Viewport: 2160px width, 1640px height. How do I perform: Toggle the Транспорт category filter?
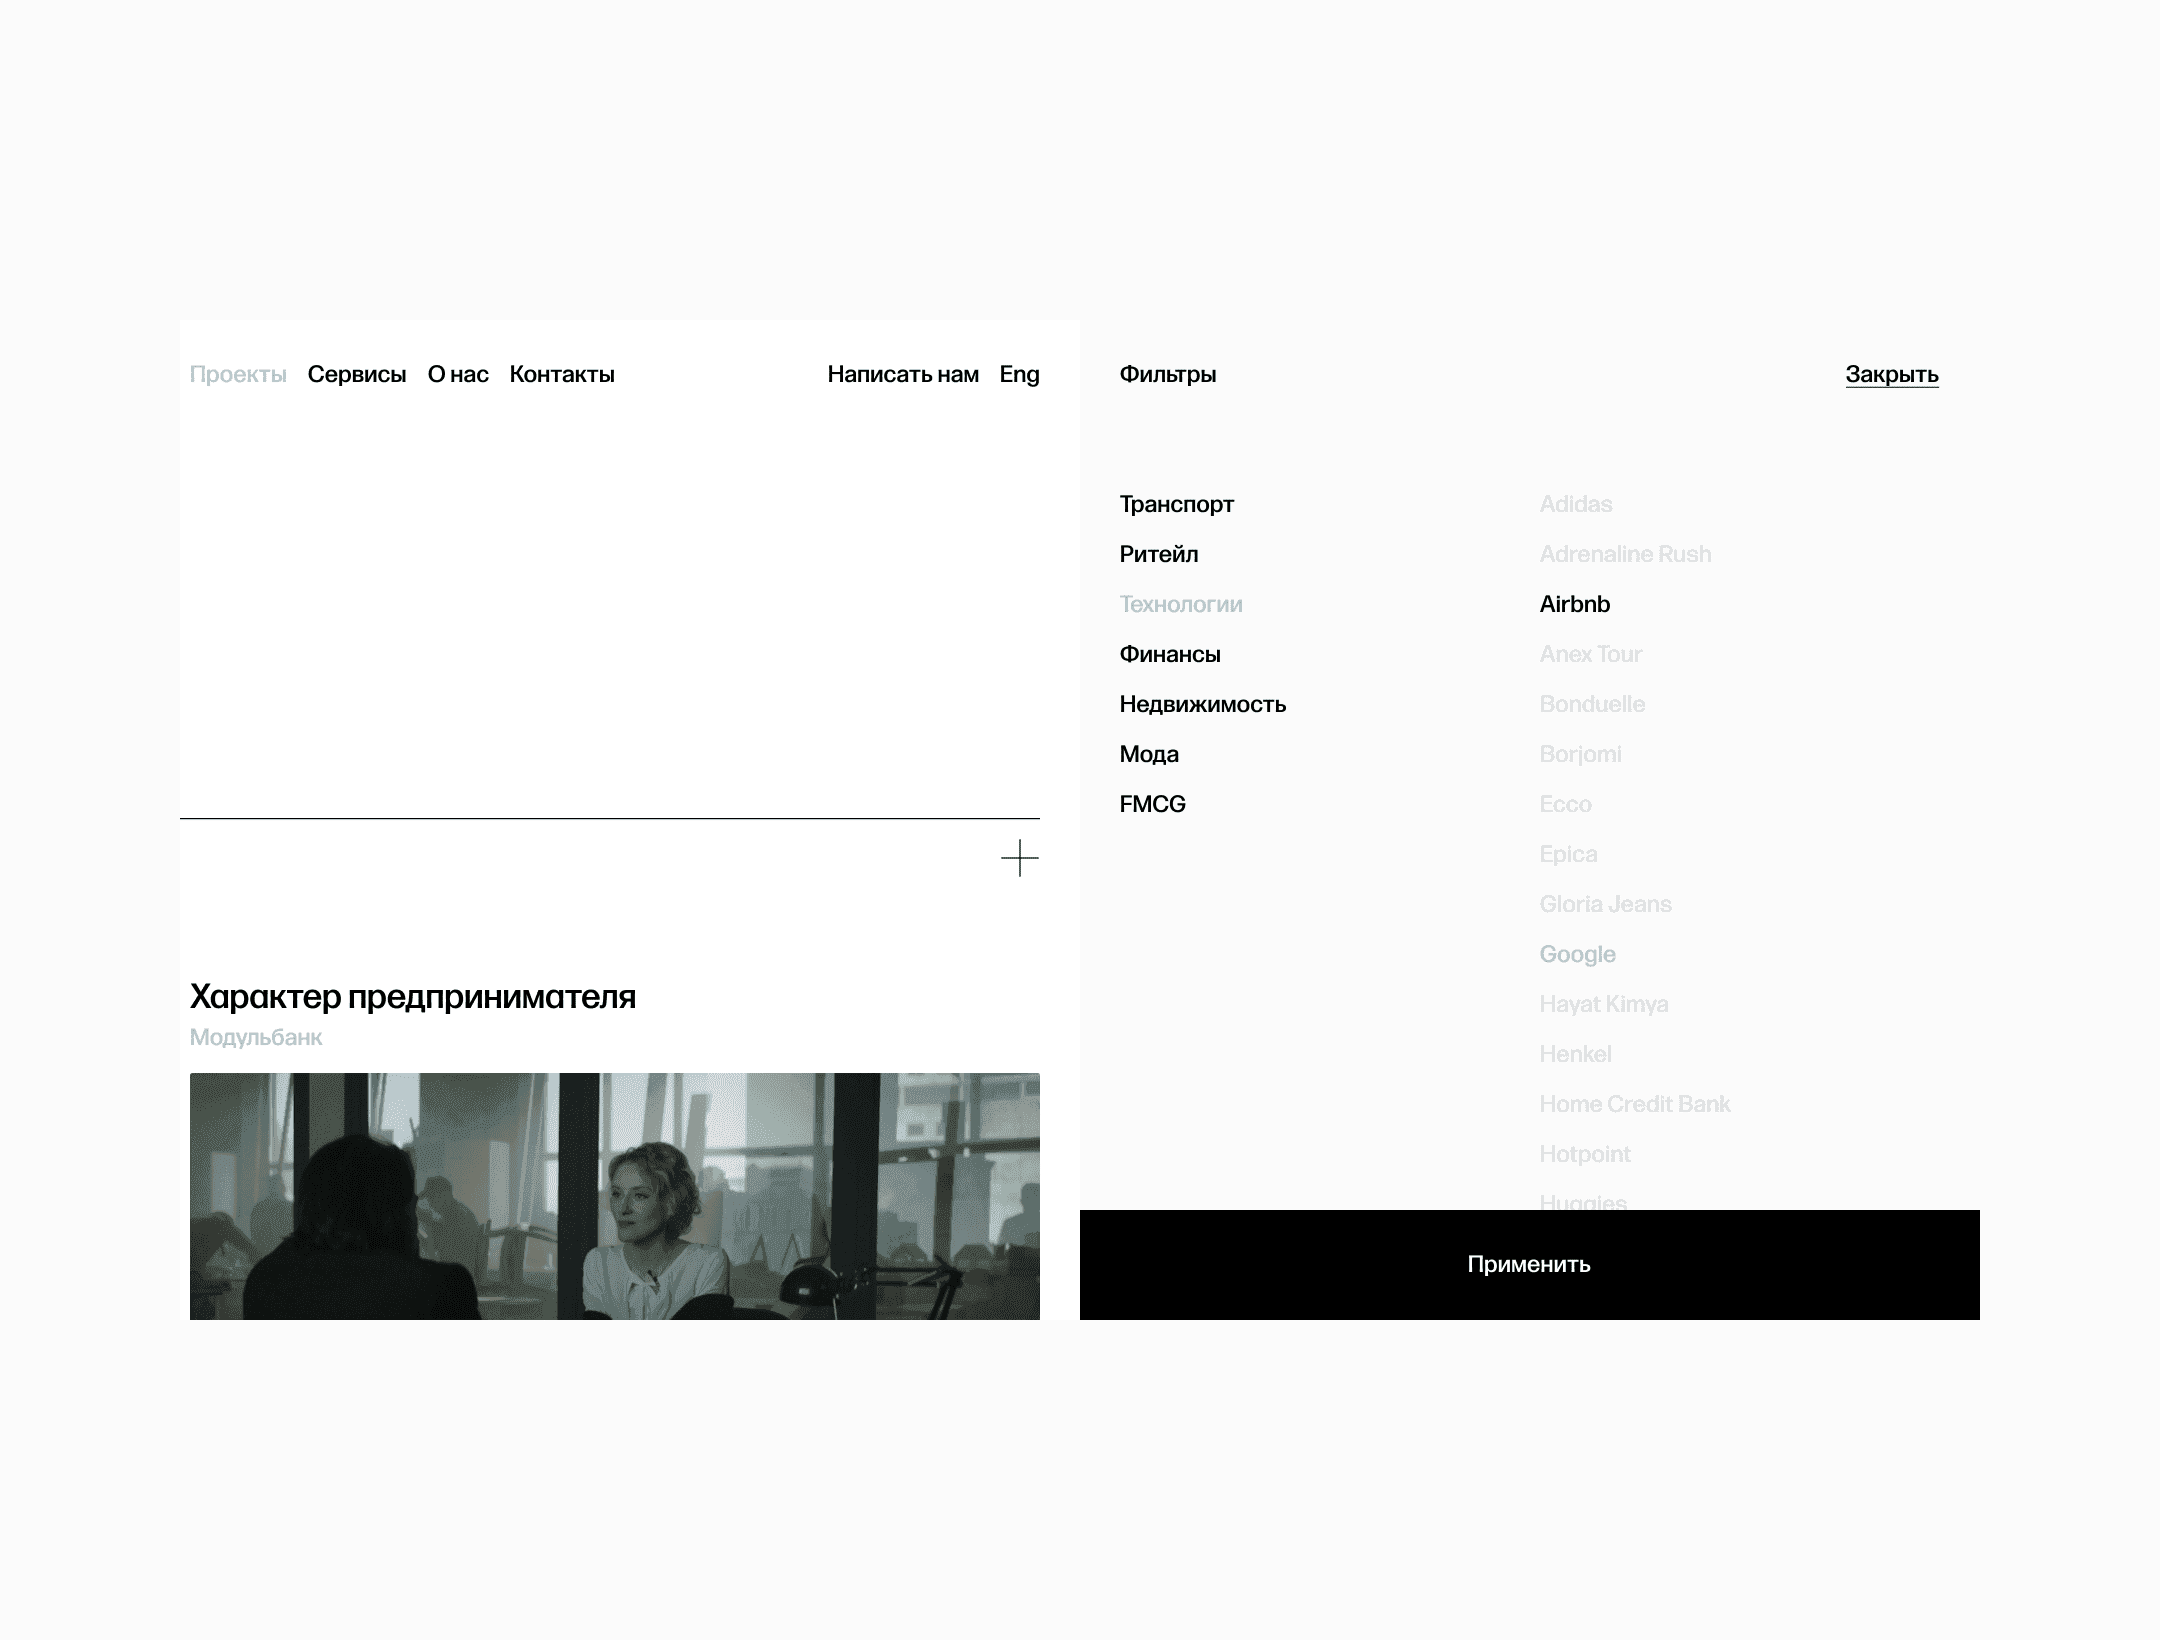click(1176, 504)
